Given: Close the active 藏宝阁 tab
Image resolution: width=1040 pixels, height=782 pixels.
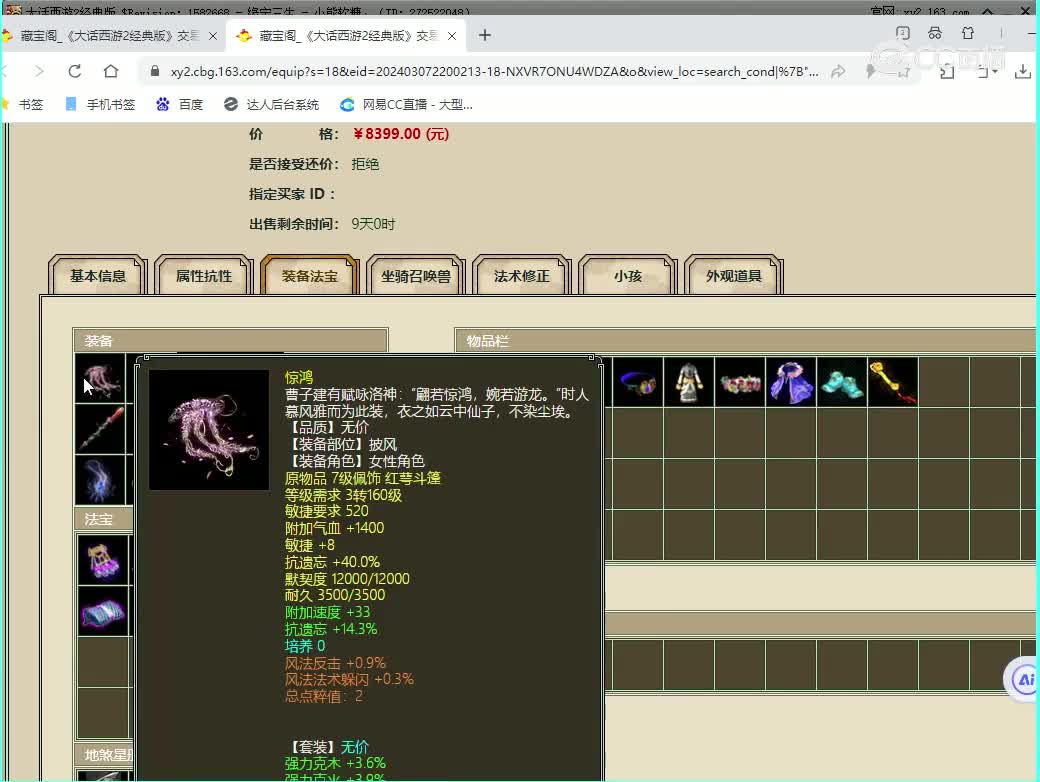Looking at the screenshot, I should pos(452,36).
